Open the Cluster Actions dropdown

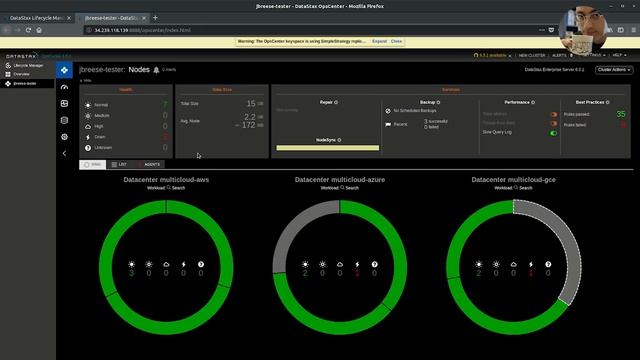[614, 70]
